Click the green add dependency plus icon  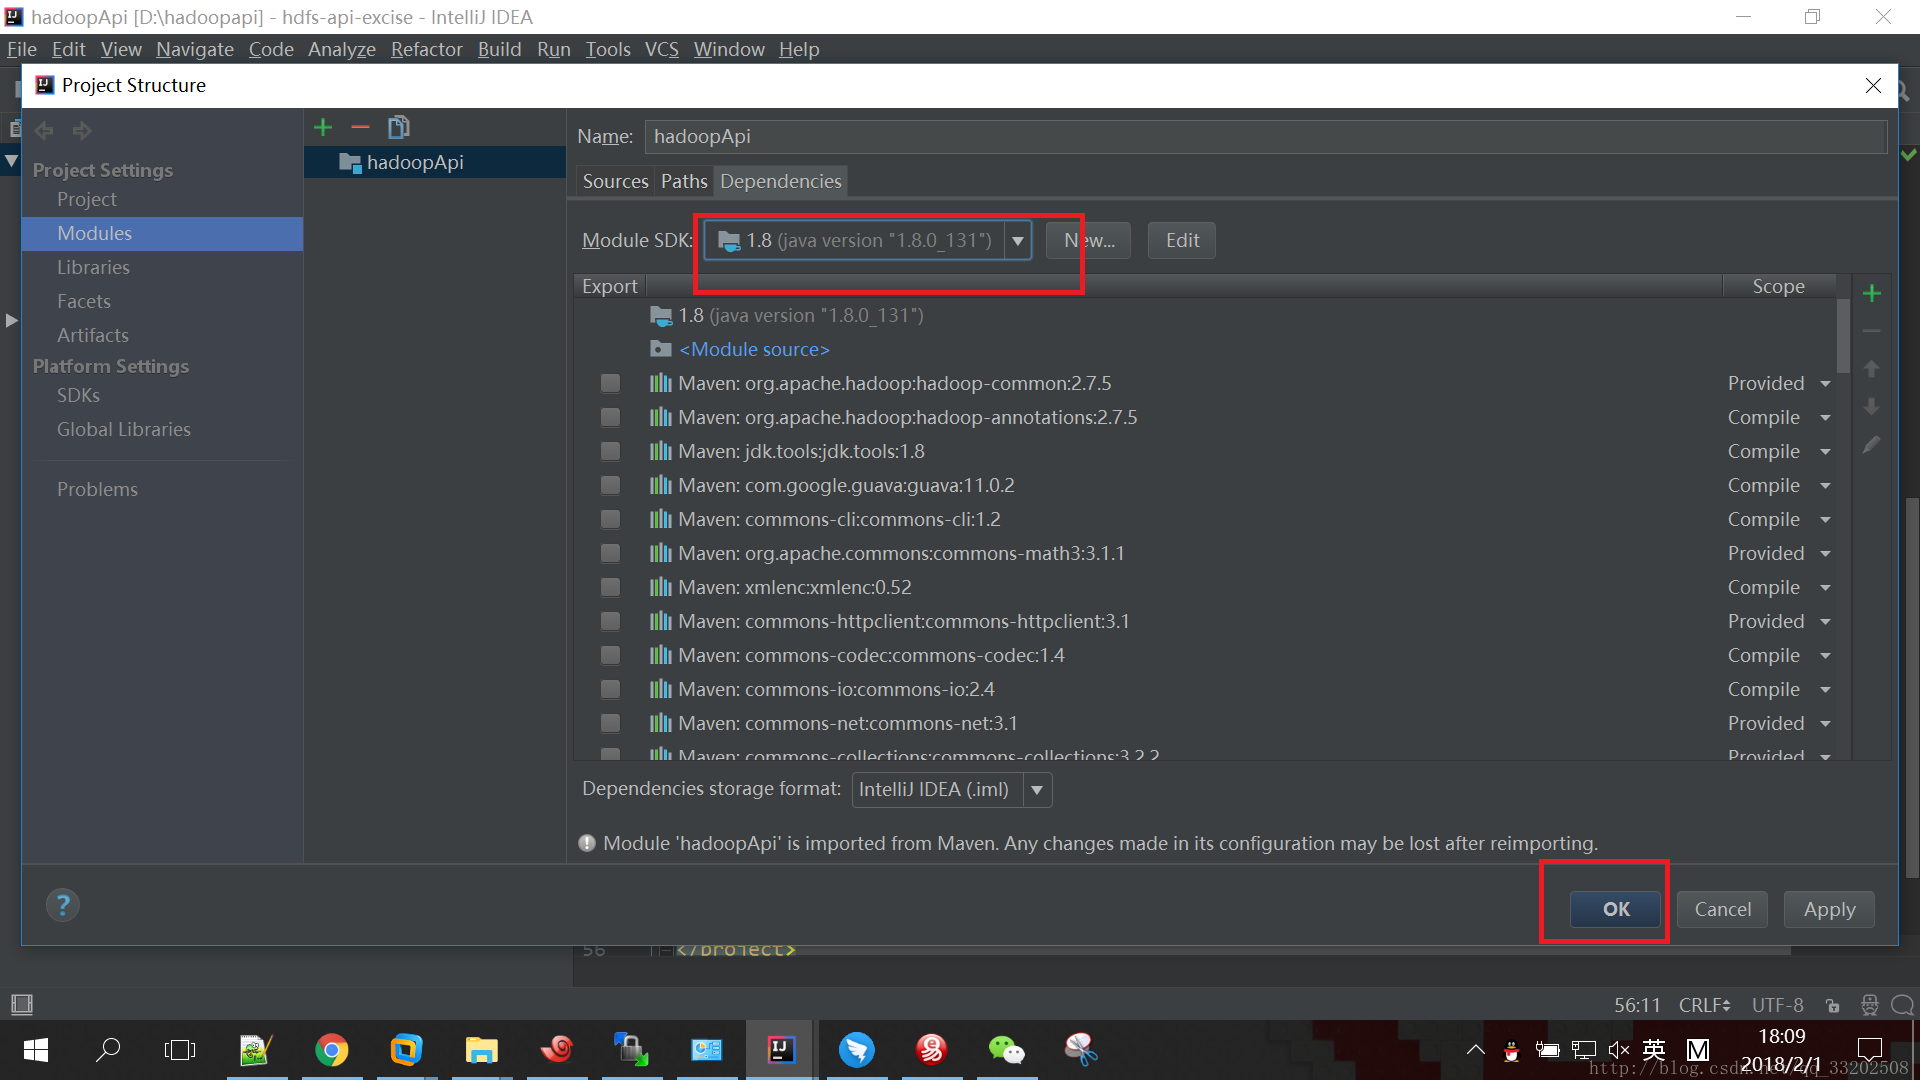point(1872,293)
